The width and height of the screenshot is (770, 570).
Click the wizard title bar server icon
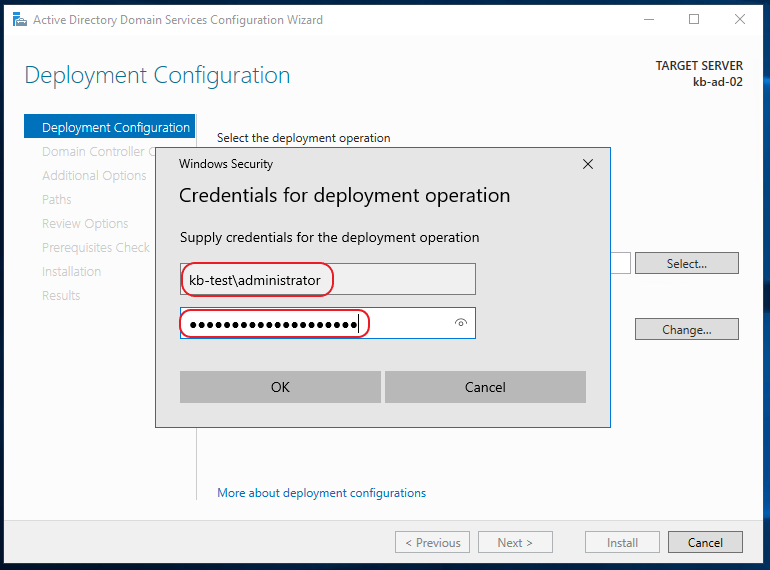tap(20, 20)
